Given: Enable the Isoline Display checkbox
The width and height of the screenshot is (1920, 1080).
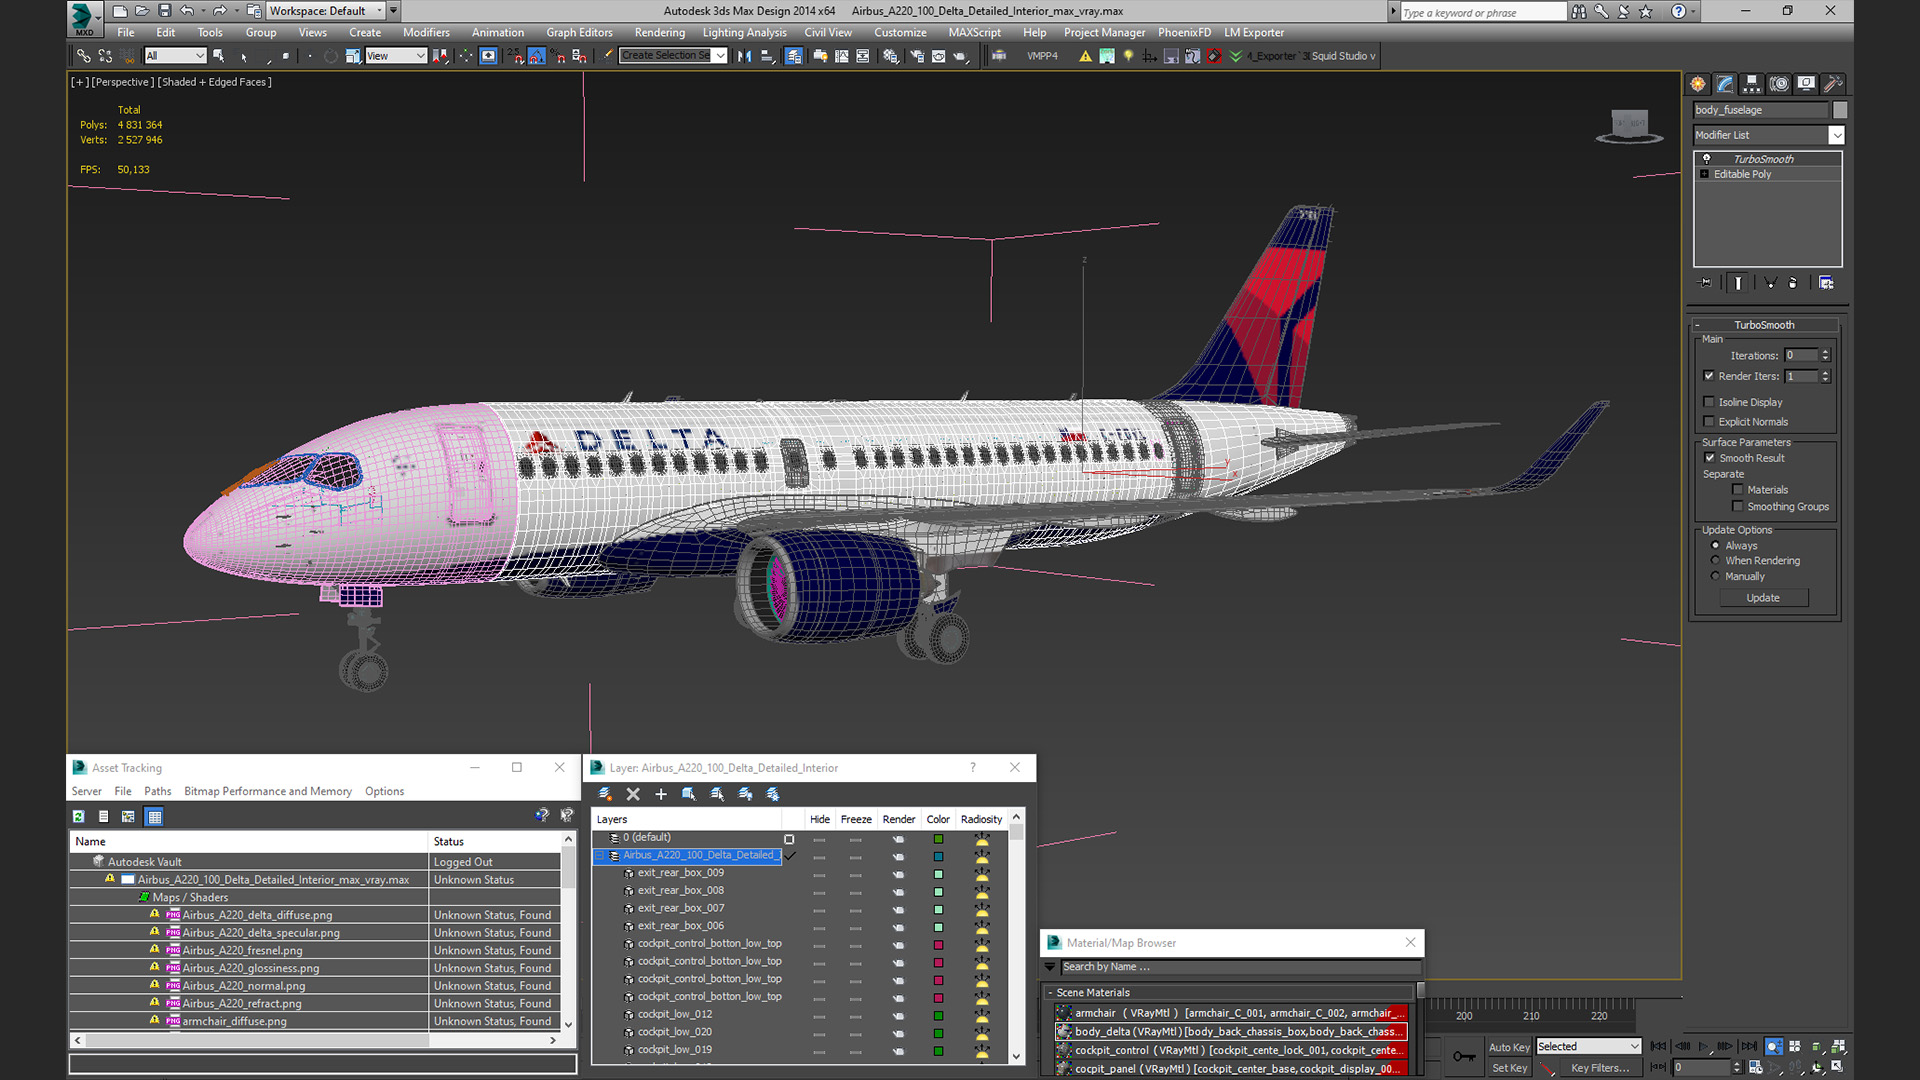Looking at the screenshot, I should [1709, 402].
